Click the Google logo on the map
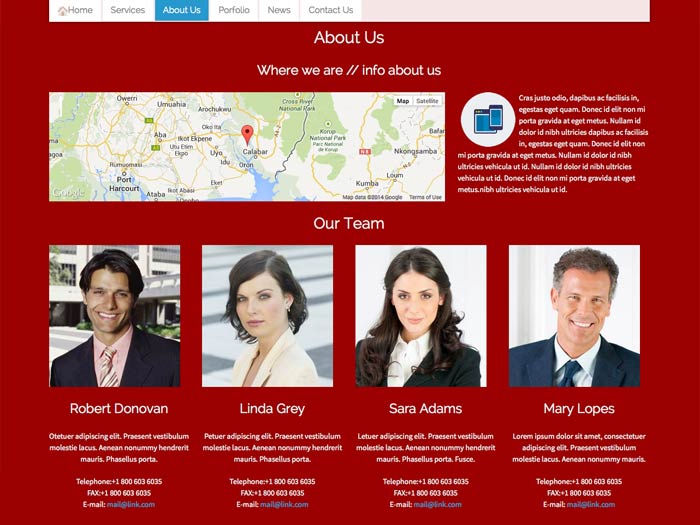 pyautogui.click(x=68, y=193)
